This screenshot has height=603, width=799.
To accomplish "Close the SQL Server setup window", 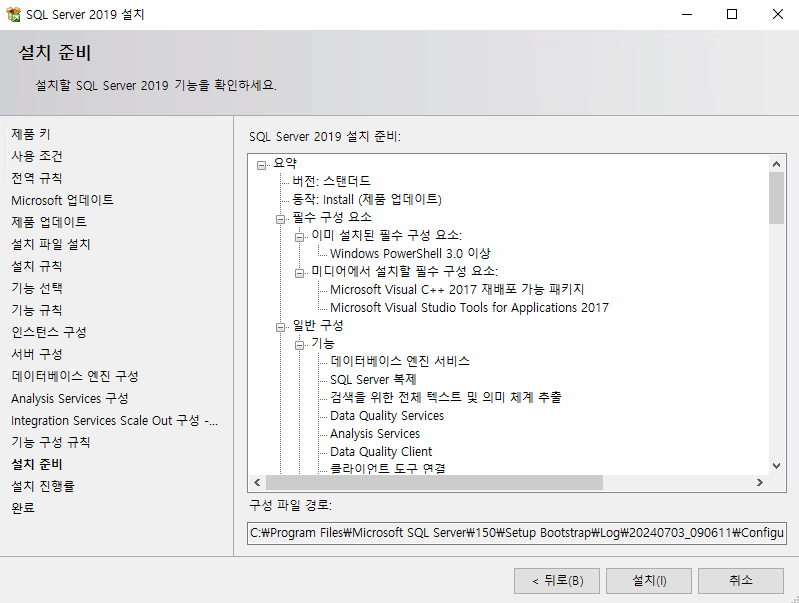I will pyautogui.click(x=777, y=14).
